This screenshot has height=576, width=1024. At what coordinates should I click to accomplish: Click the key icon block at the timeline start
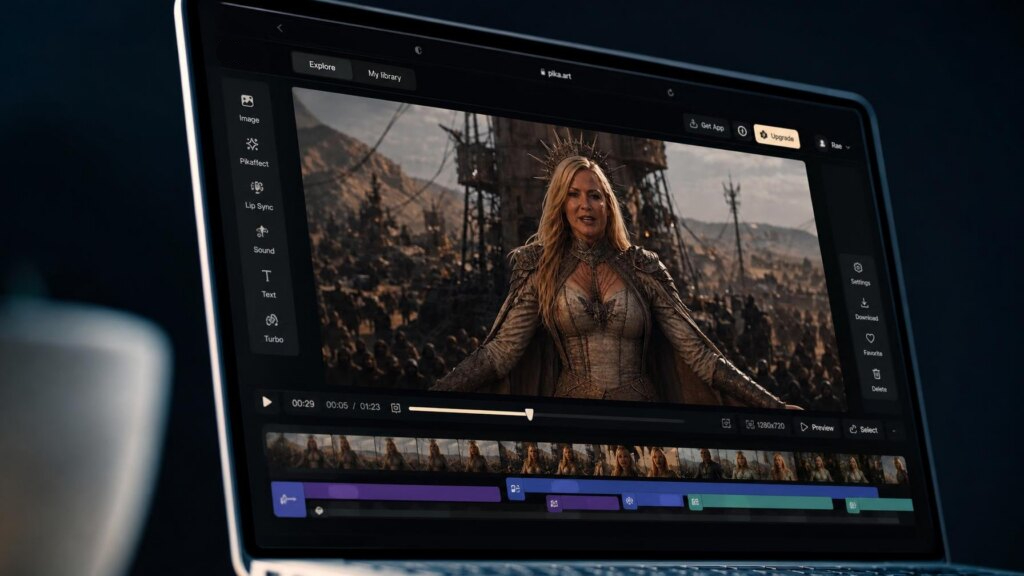coord(288,500)
